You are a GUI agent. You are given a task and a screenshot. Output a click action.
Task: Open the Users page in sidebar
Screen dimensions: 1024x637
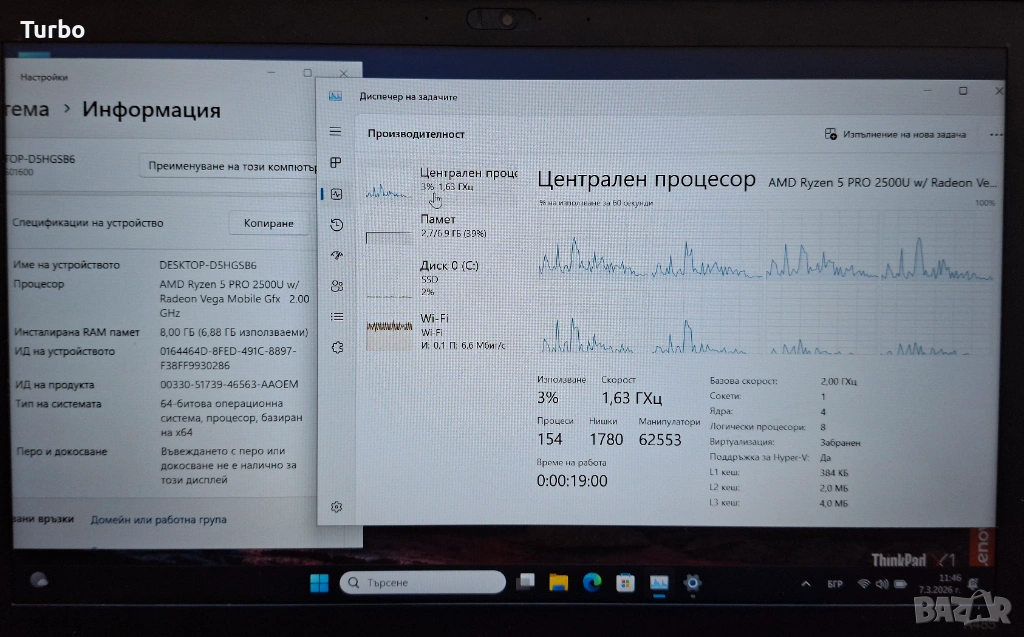click(337, 286)
